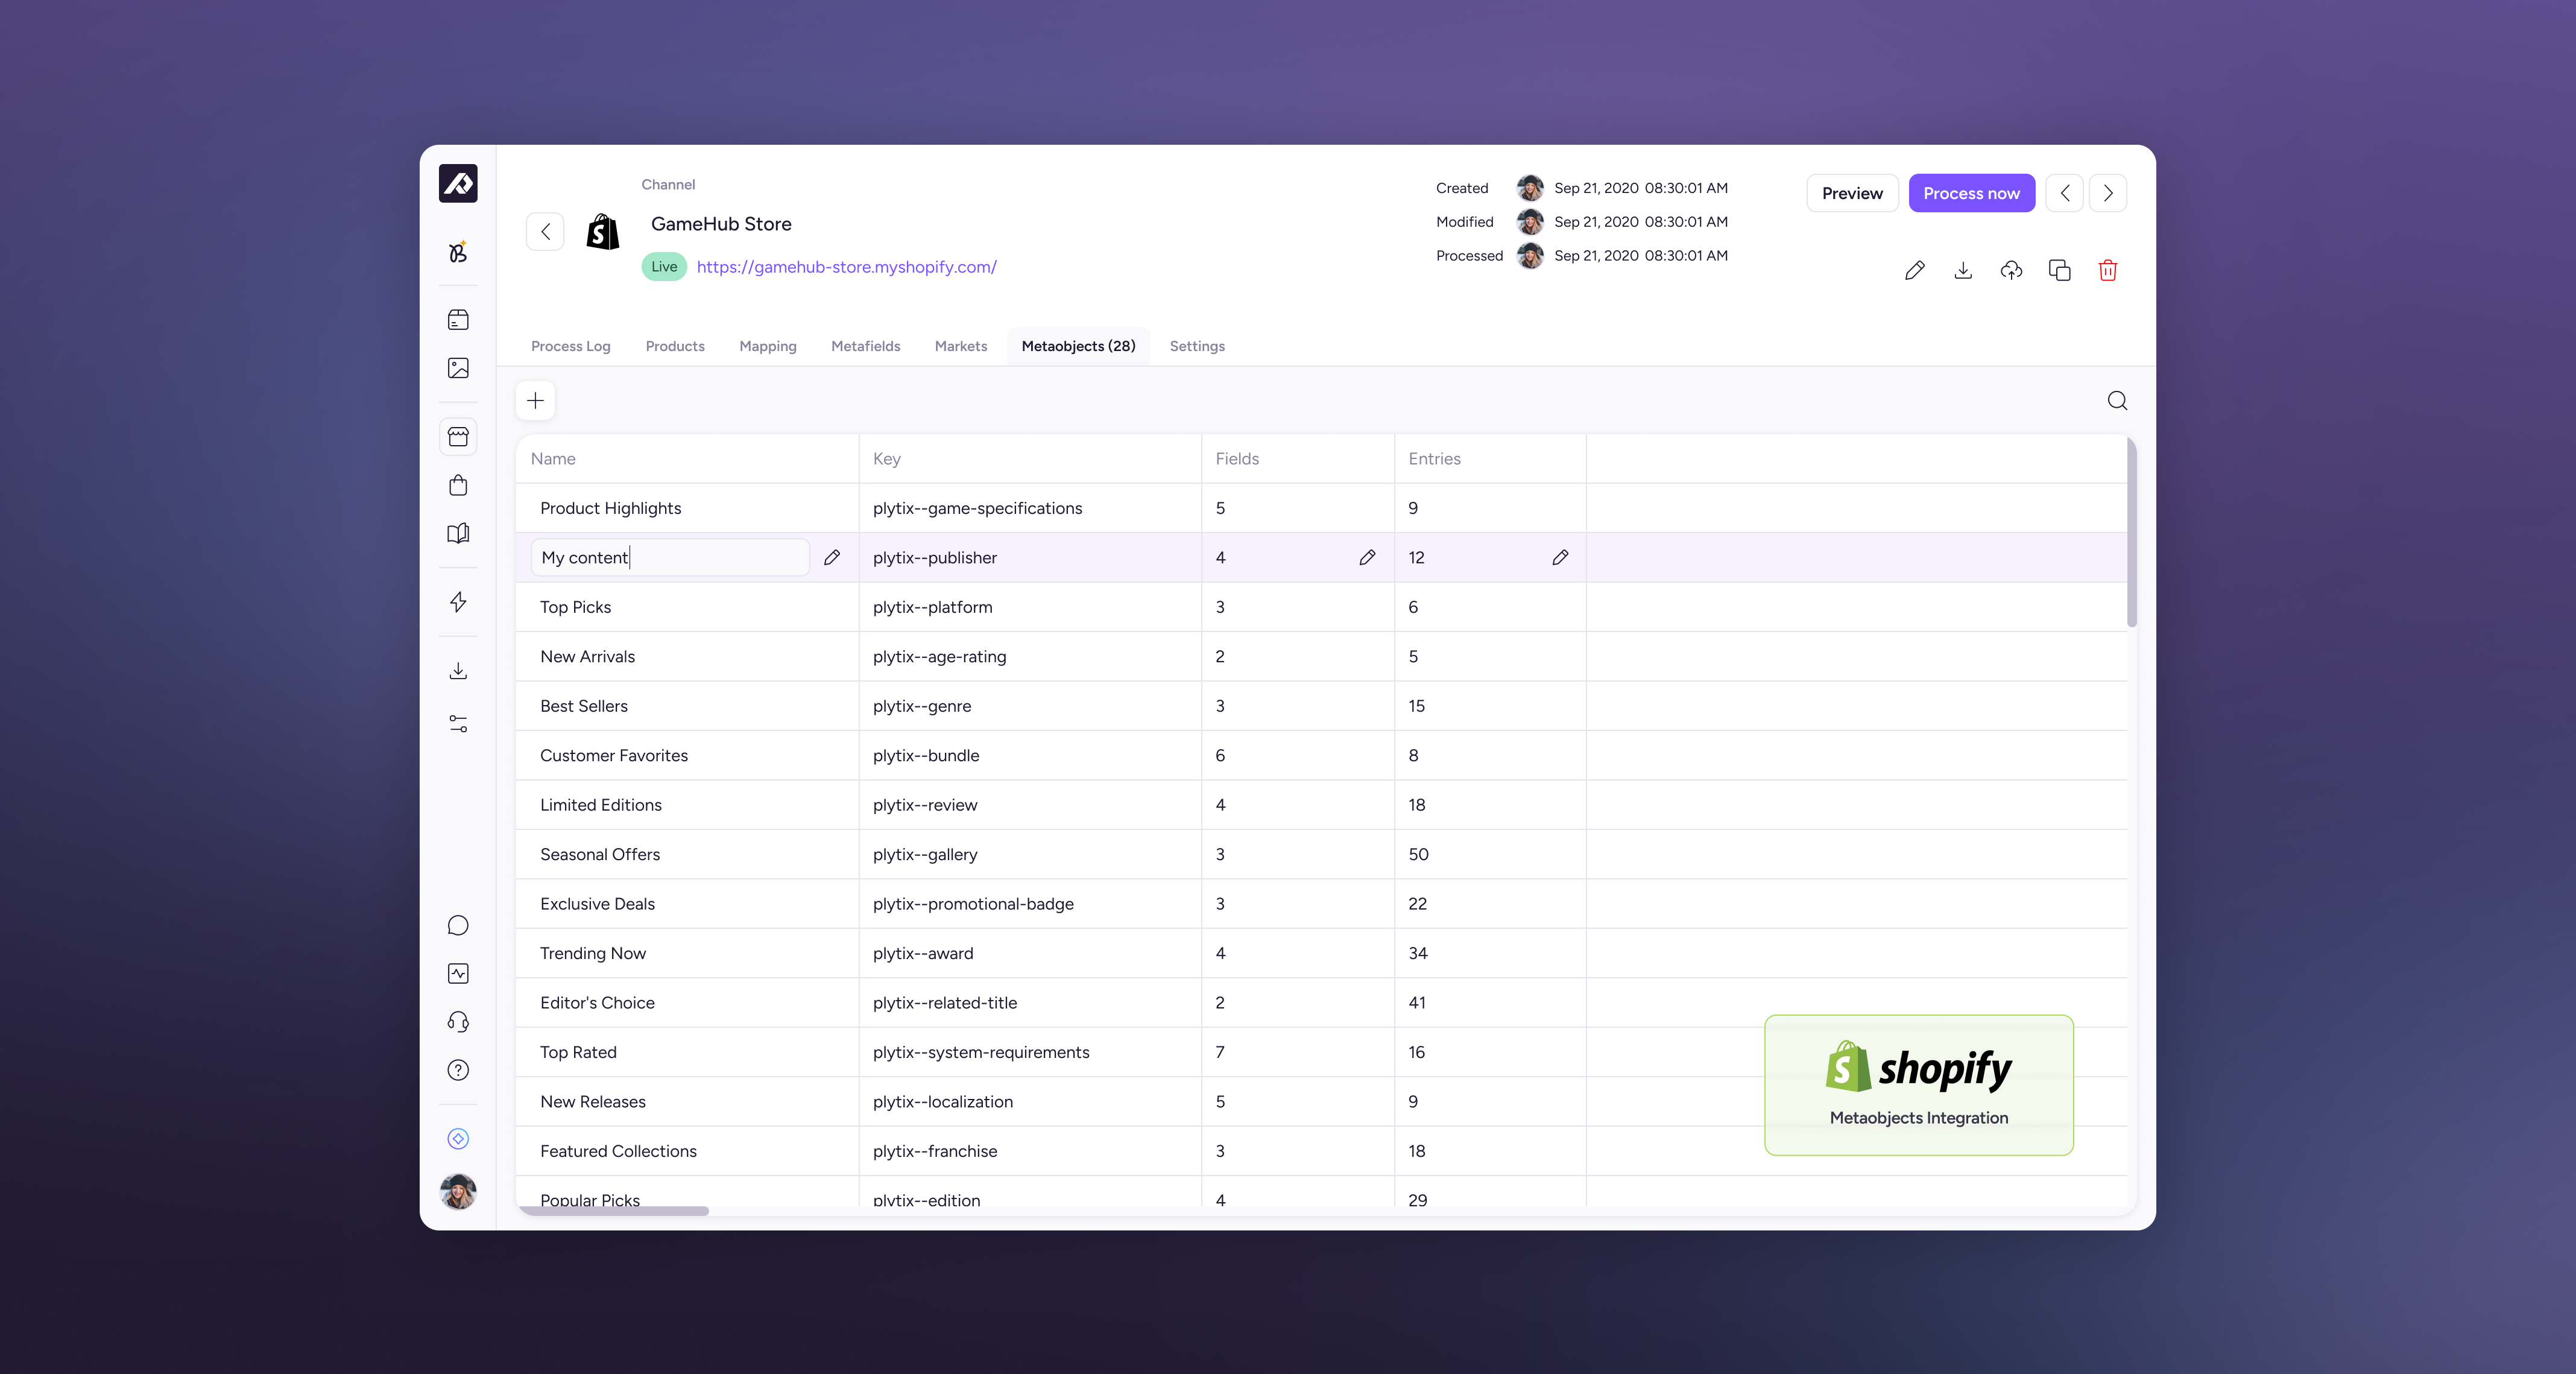
Task: Go to previous channel with left chevron
Action: point(2064,193)
